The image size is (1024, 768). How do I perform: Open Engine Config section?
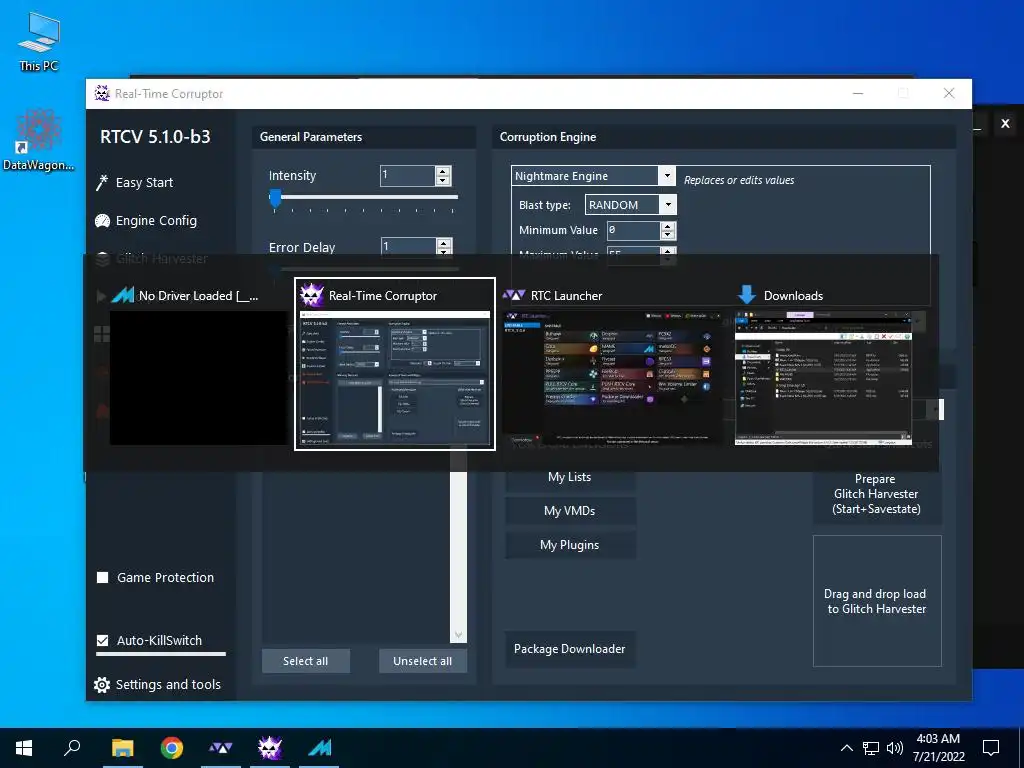click(x=156, y=221)
